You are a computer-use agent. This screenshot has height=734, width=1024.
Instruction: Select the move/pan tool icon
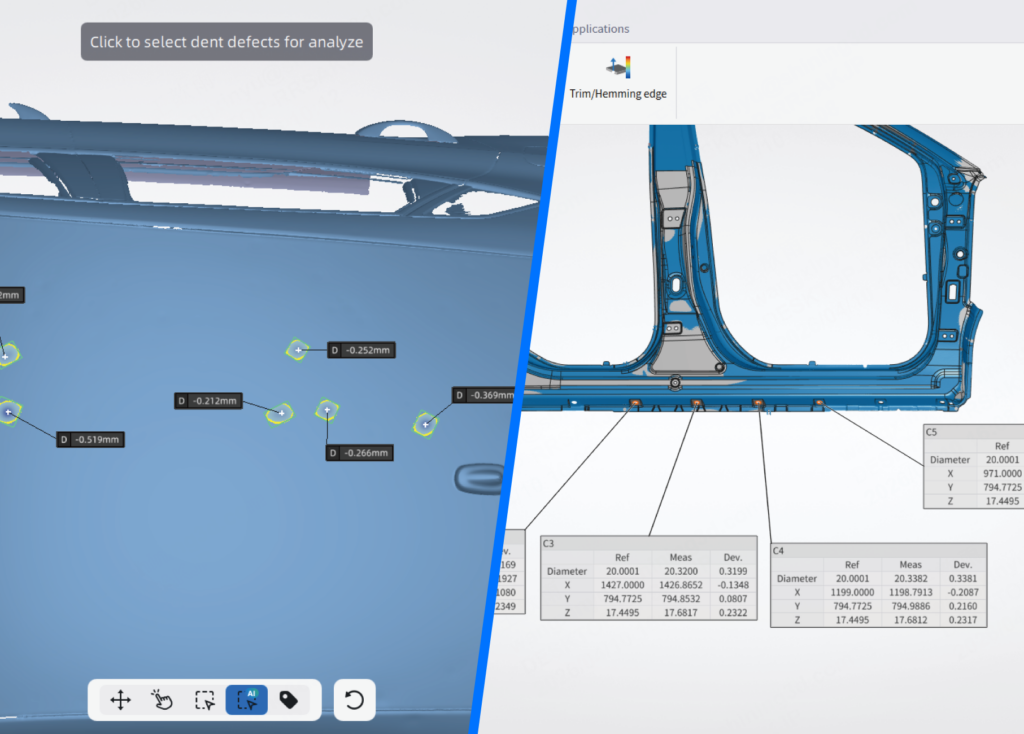pos(120,700)
